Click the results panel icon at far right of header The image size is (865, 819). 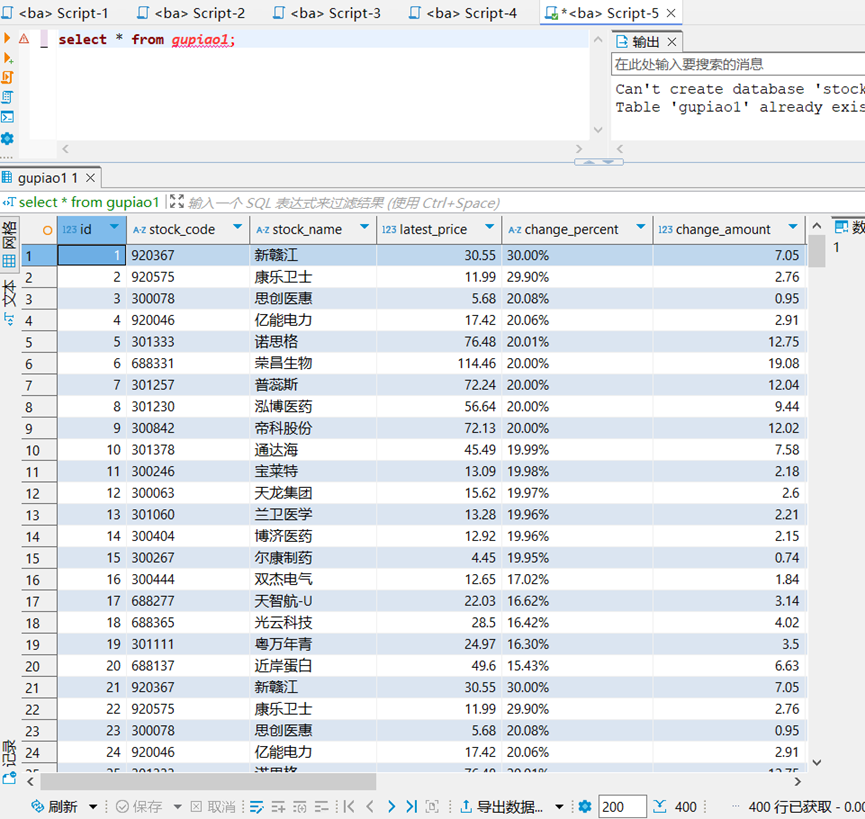841,227
